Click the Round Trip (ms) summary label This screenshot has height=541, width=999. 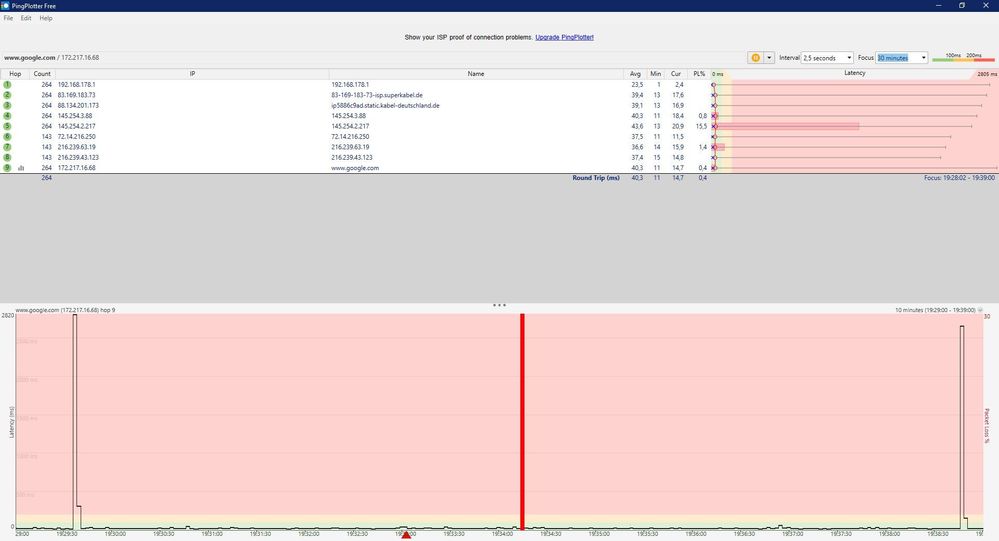[596, 178]
